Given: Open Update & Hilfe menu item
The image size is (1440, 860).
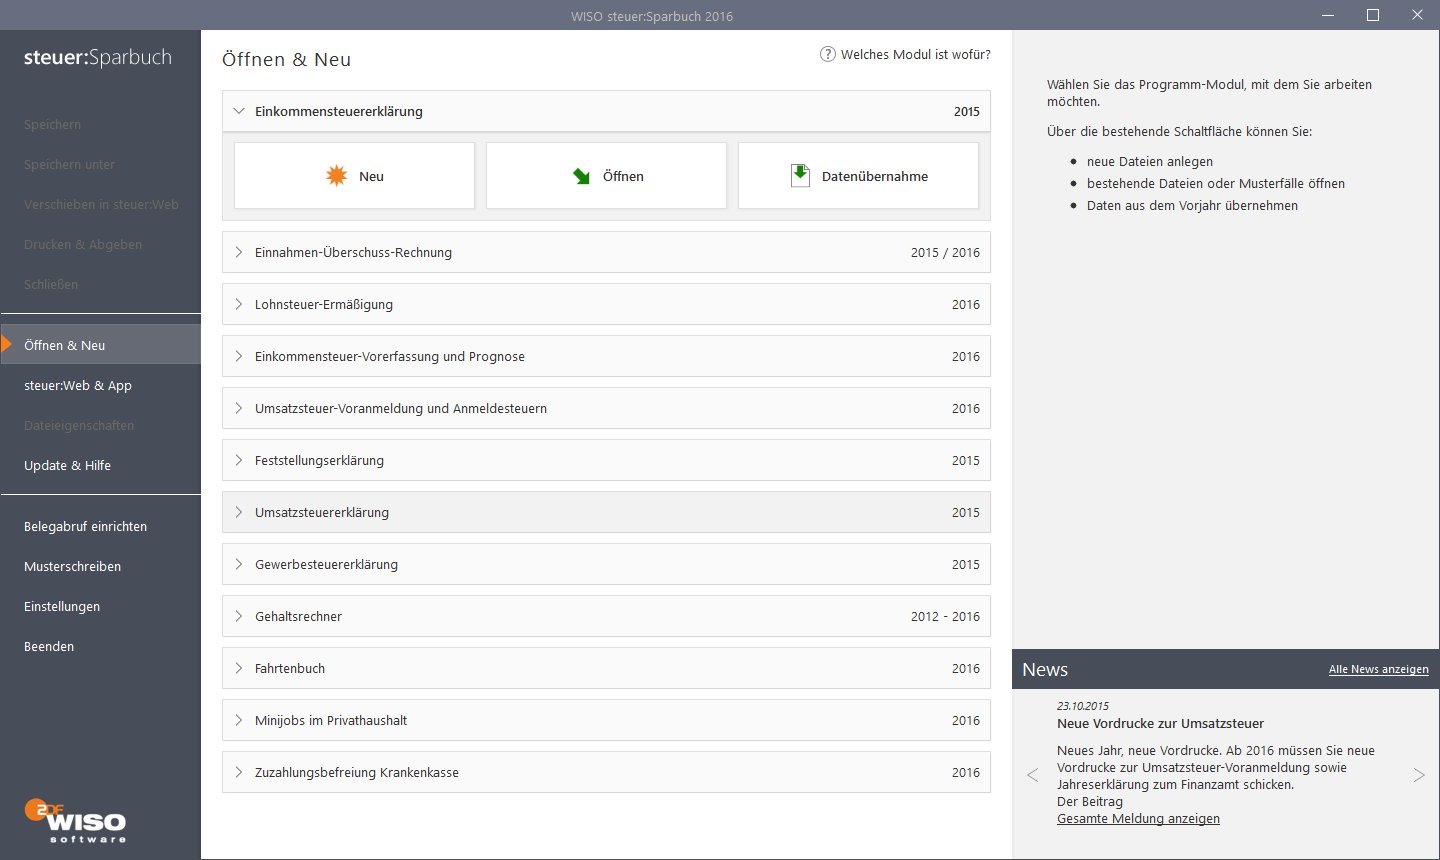Looking at the screenshot, I should (x=67, y=465).
